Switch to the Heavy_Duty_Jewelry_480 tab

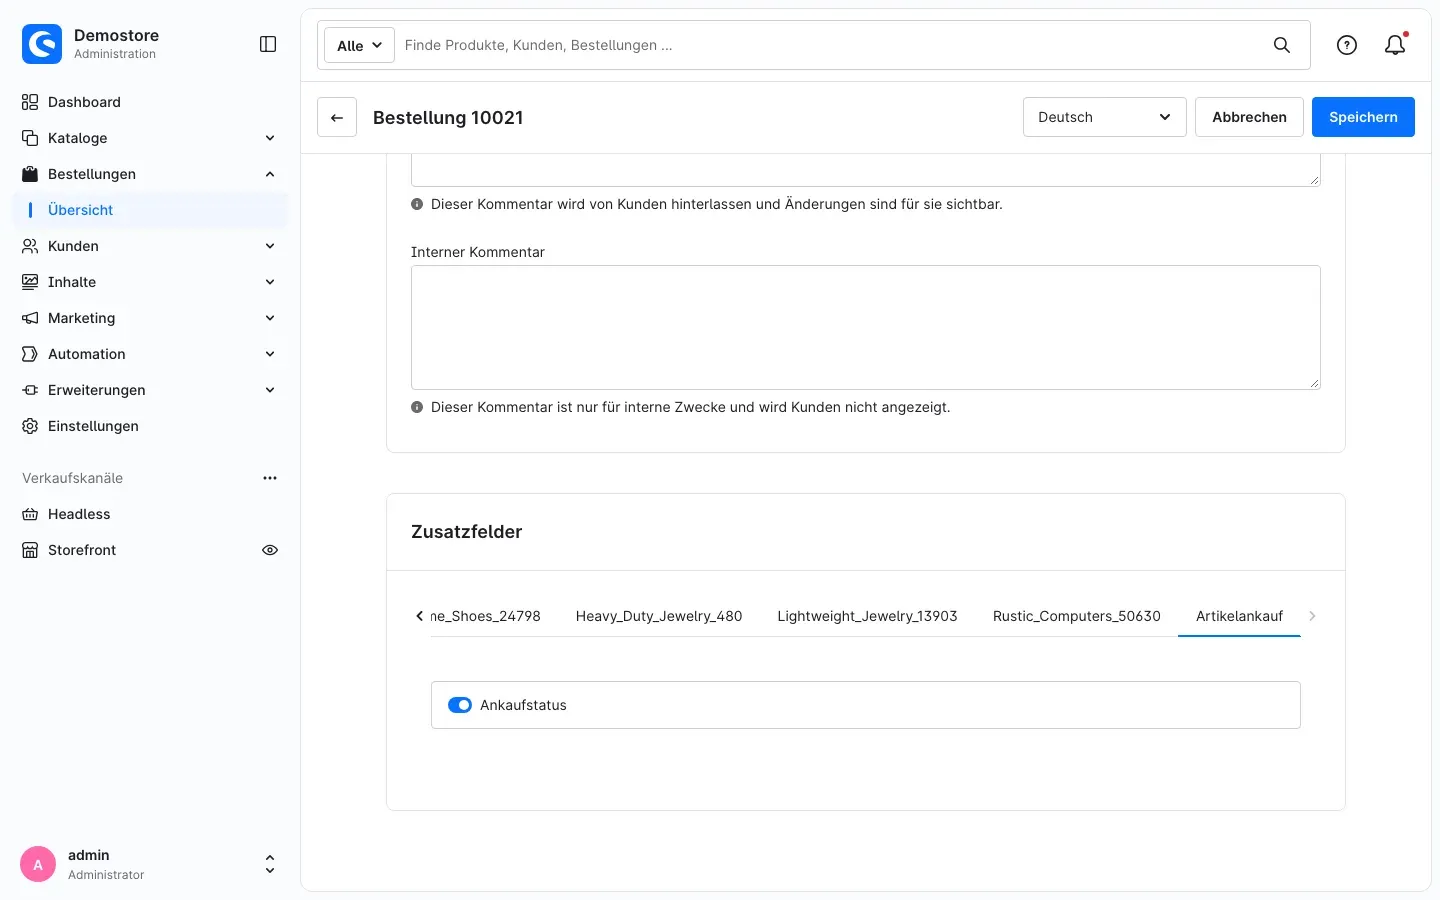pyautogui.click(x=659, y=616)
